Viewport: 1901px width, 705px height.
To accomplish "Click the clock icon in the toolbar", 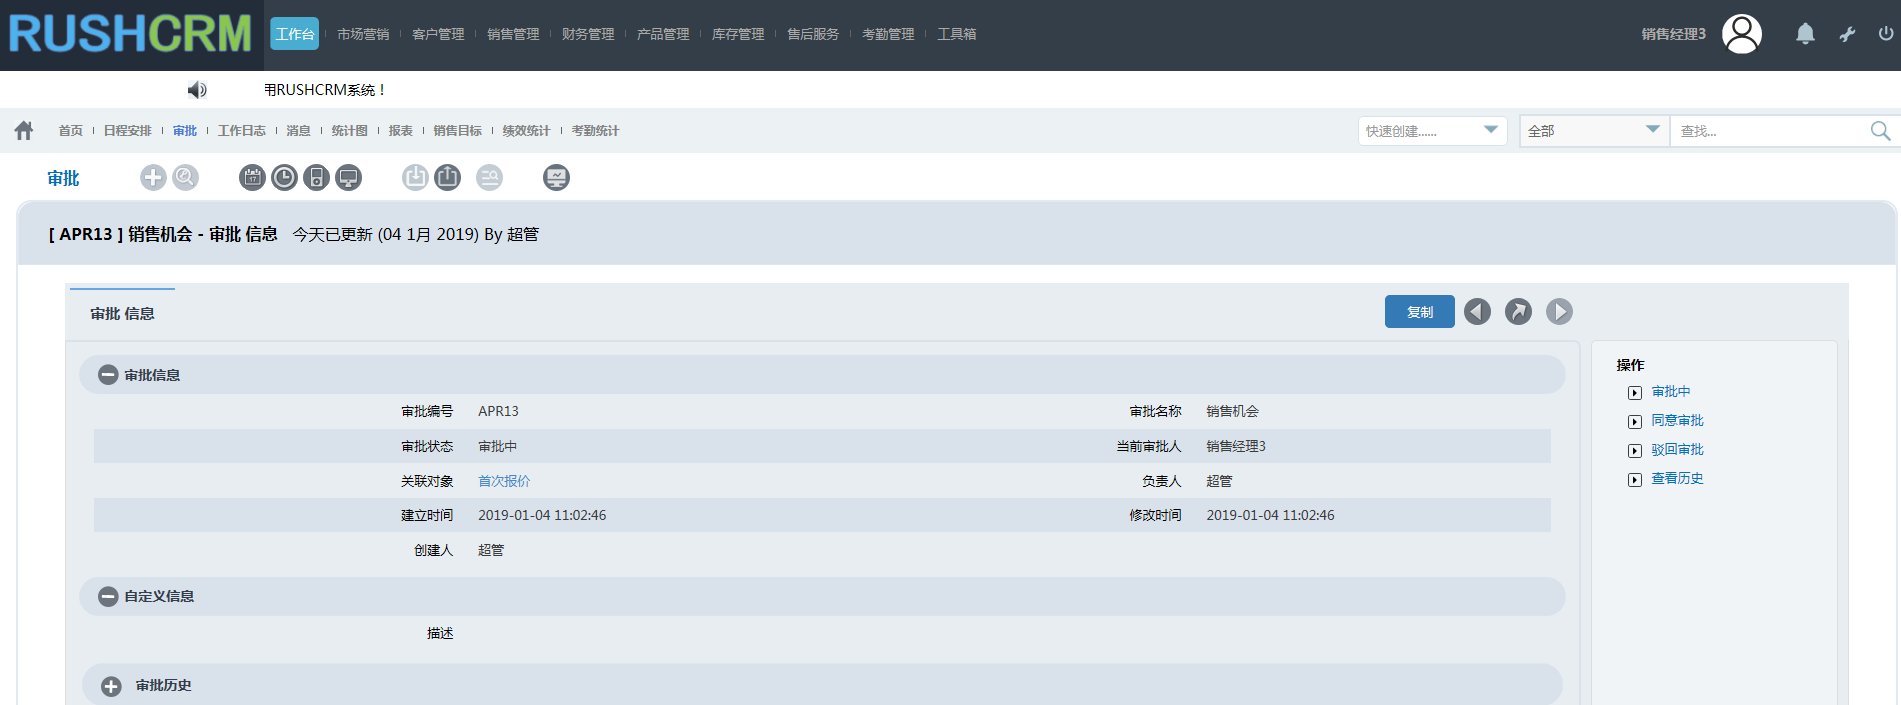I will (285, 178).
